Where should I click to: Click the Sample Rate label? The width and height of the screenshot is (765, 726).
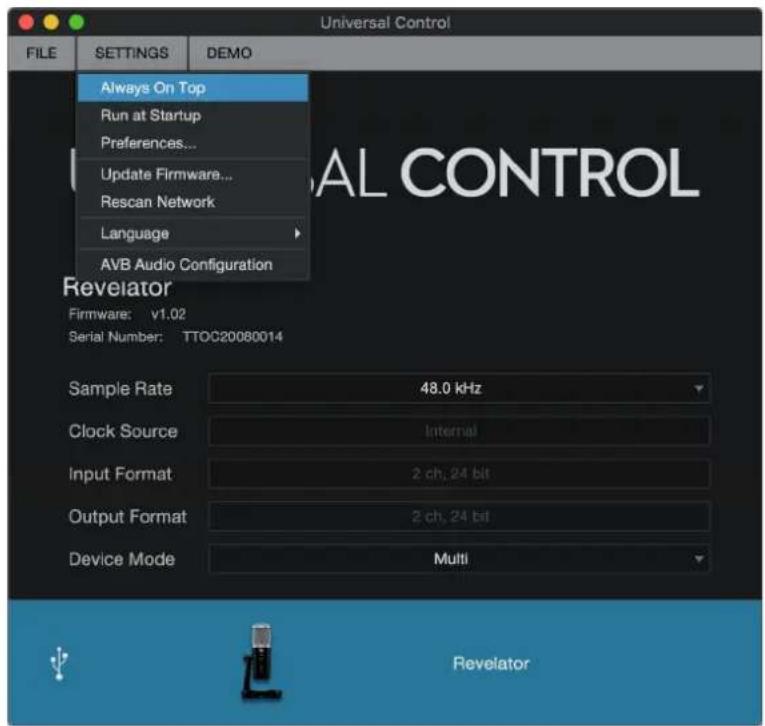click(121, 389)
